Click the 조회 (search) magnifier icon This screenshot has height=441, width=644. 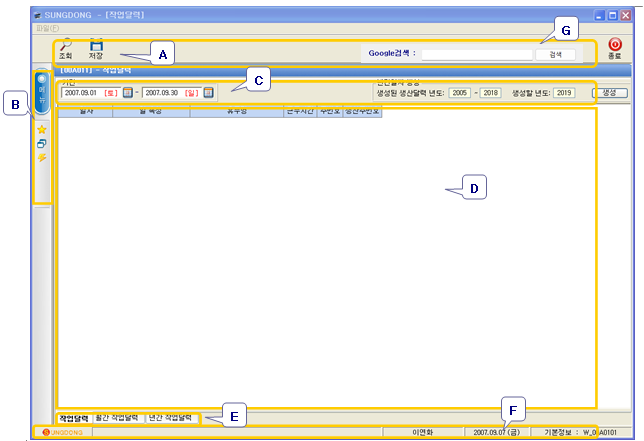(x=65, y=46)
